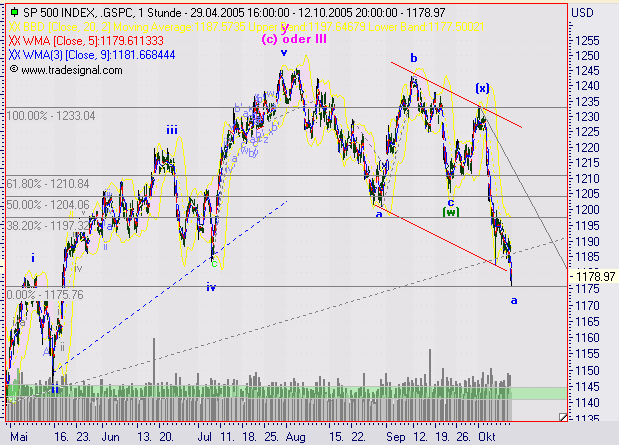Click the blue iii wave label
This screenshot has height=445, width=619.
click(172, 130)
